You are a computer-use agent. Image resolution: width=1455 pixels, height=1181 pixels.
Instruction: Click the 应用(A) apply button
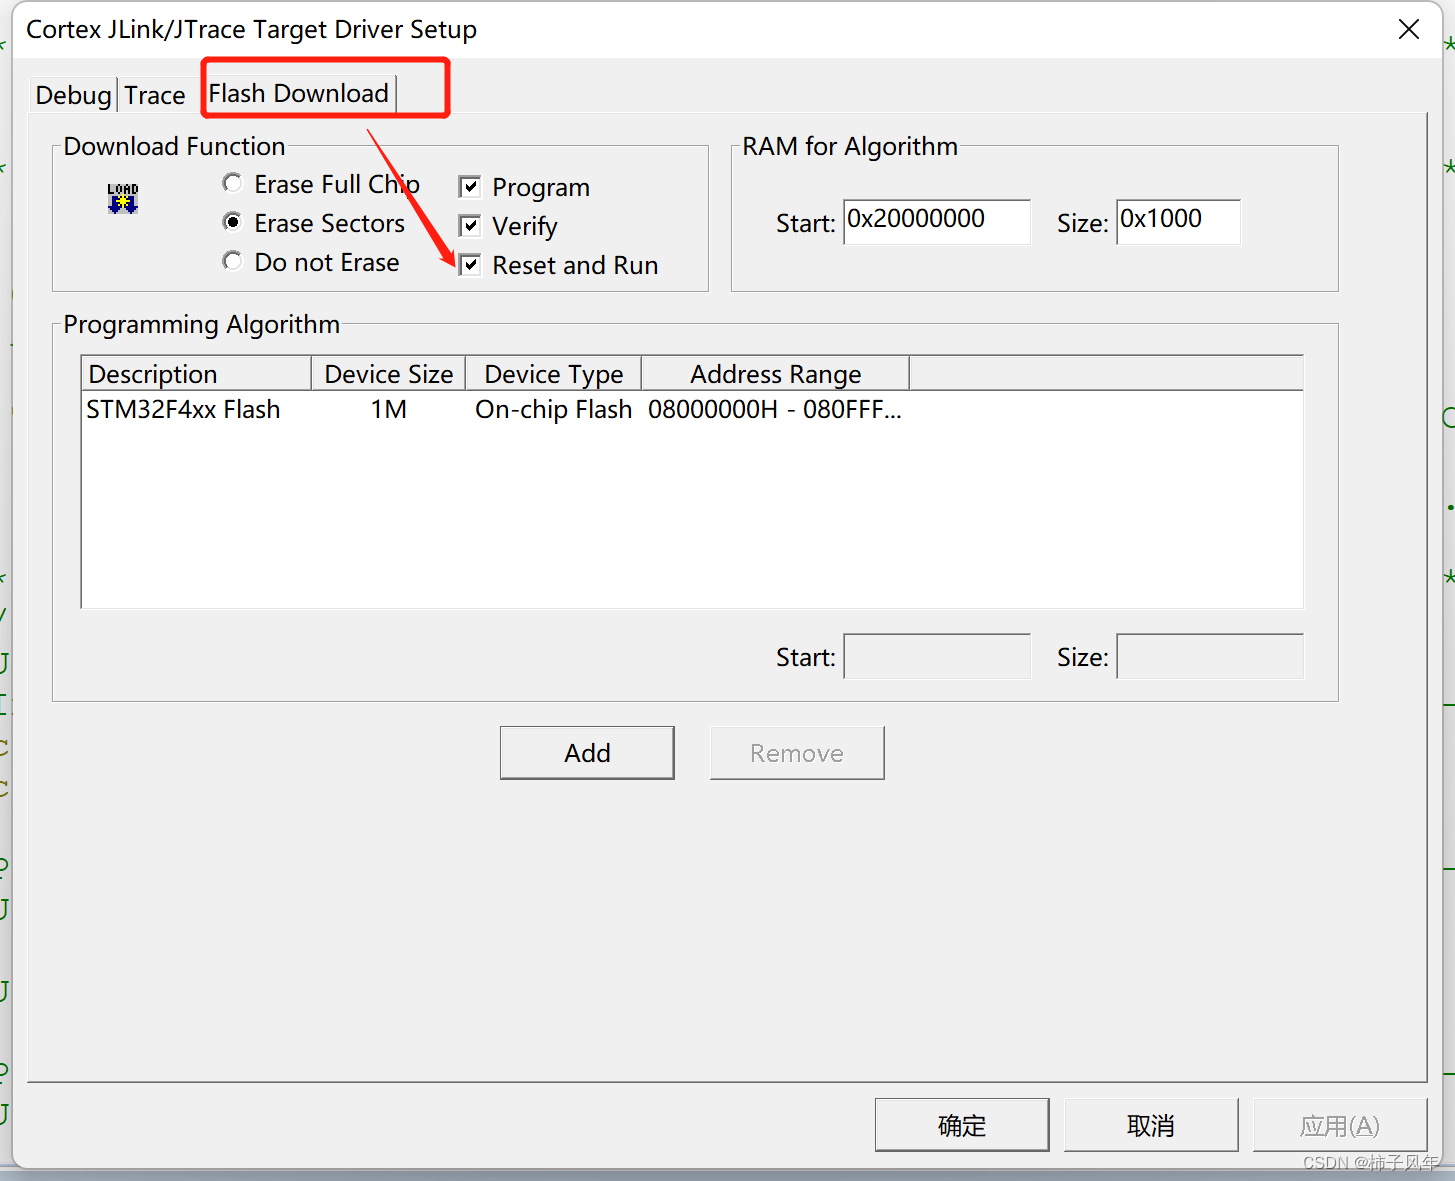pos(1340,1124)
